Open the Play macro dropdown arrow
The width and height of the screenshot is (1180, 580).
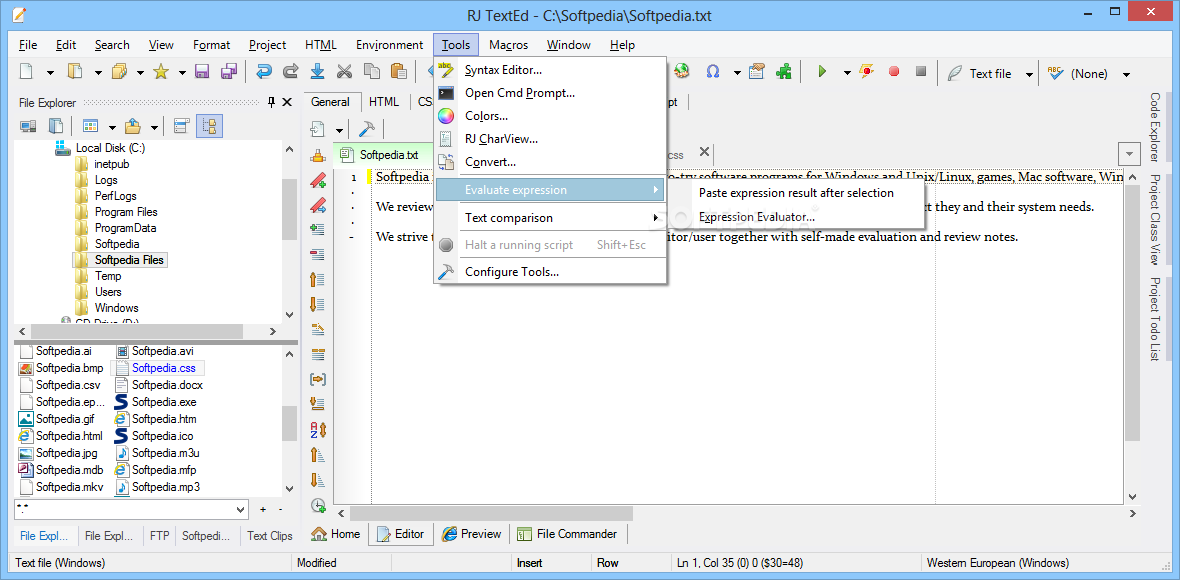(x=847, y=73)
